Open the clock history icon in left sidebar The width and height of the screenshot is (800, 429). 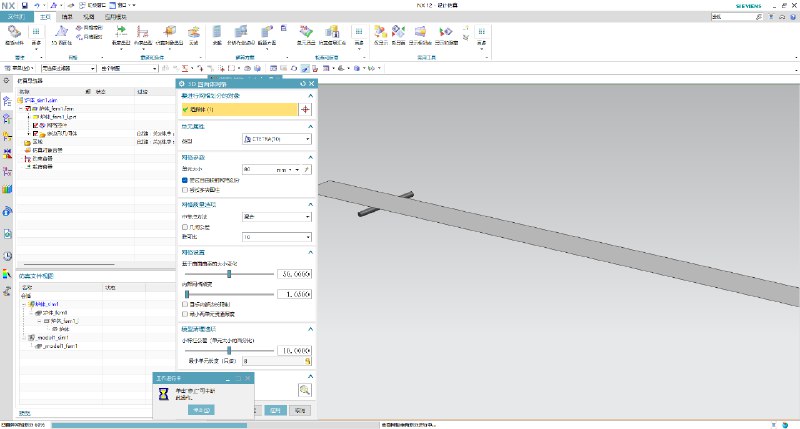coord(7,256)
